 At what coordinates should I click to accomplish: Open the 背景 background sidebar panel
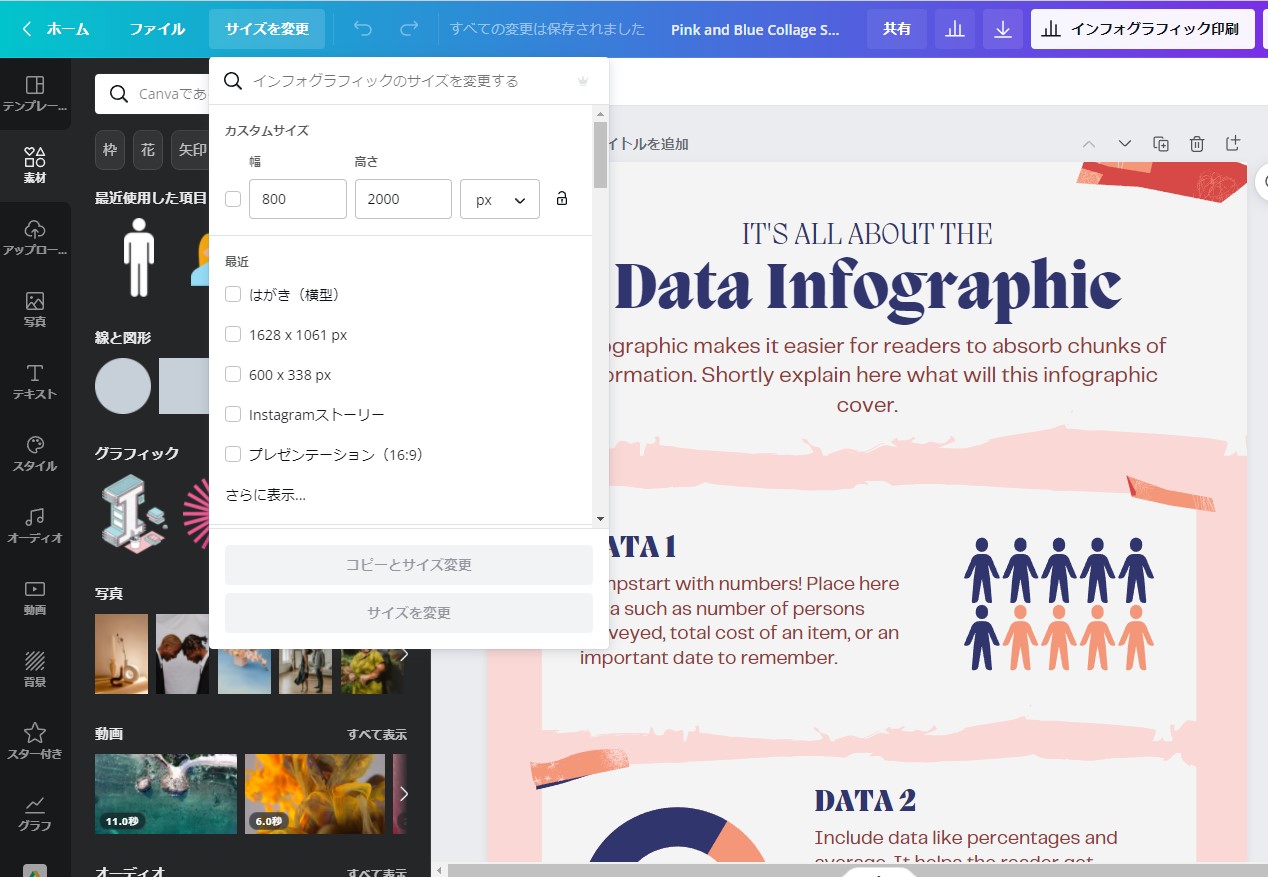pyautogui.click(x=35, y=670)
